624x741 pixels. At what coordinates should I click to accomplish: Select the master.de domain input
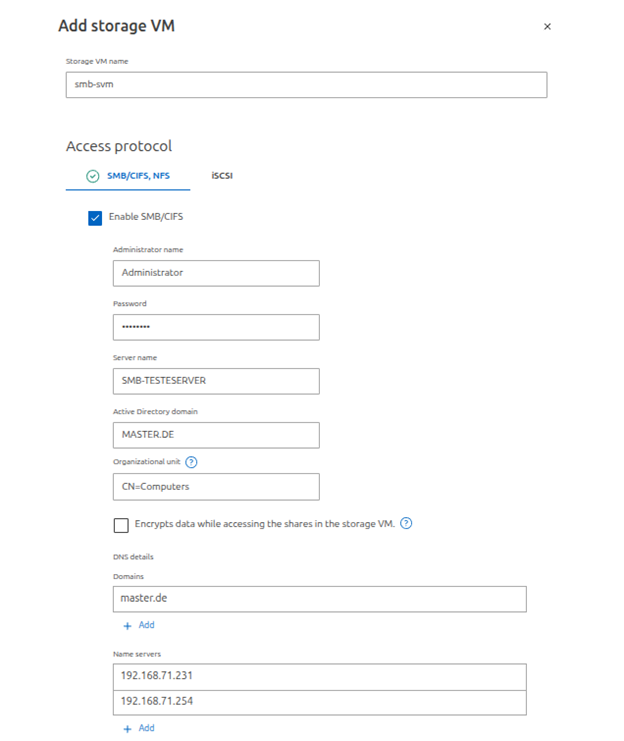[320, 599]
